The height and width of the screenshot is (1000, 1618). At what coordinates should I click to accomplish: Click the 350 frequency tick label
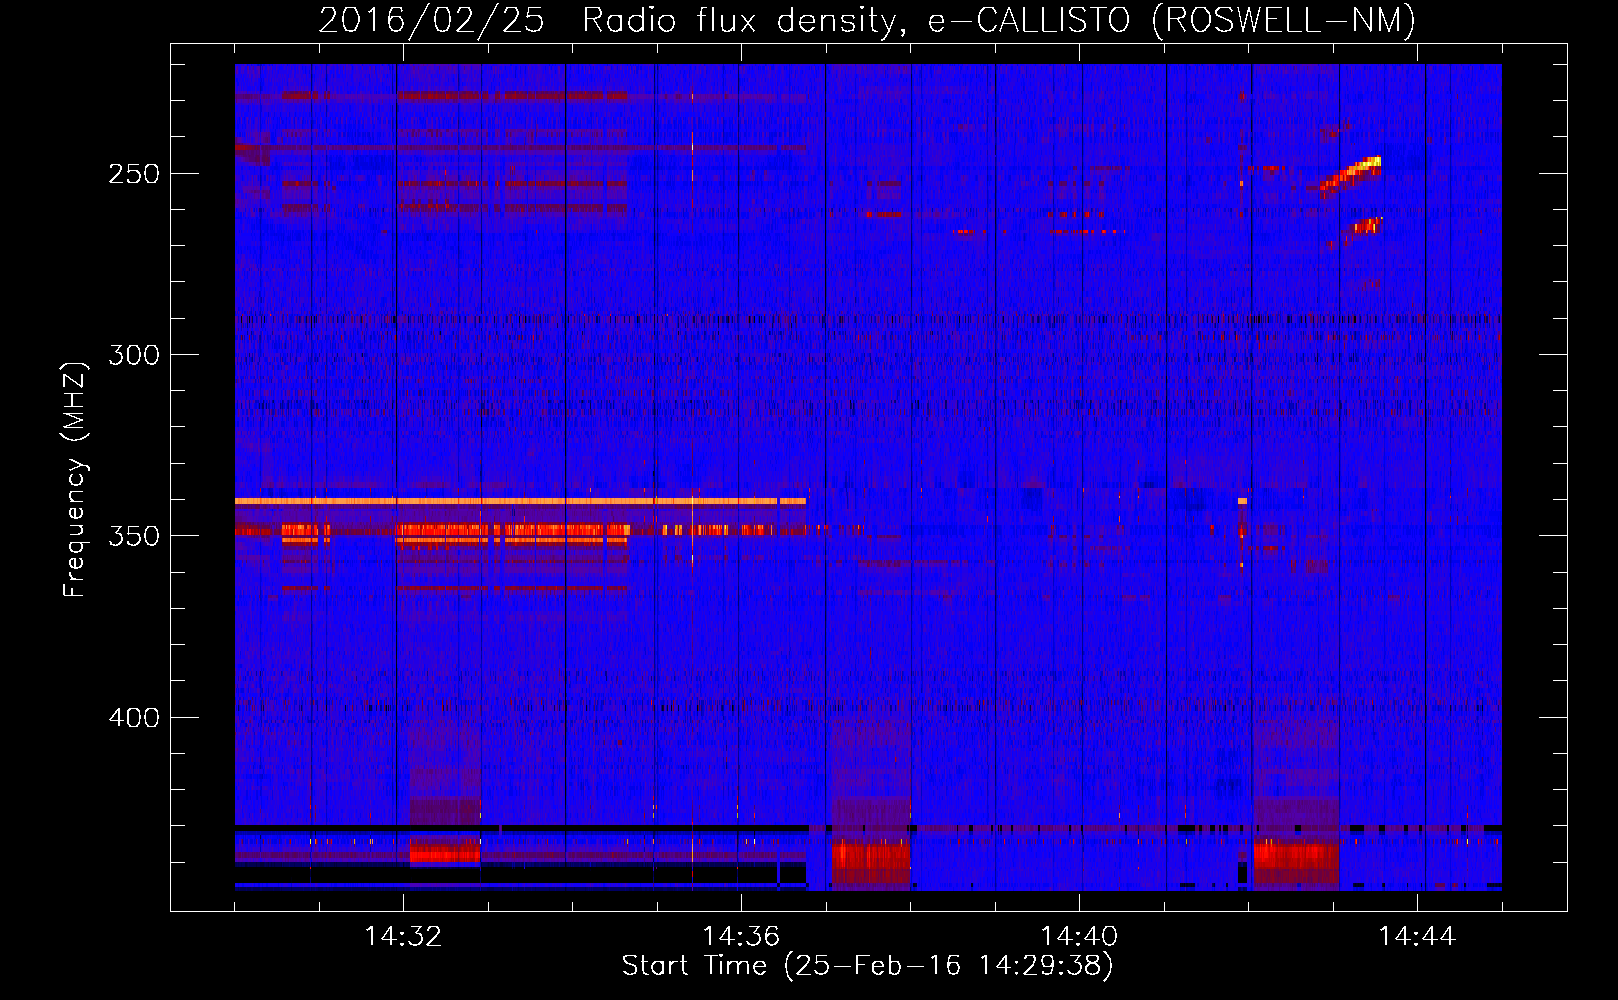134,536
